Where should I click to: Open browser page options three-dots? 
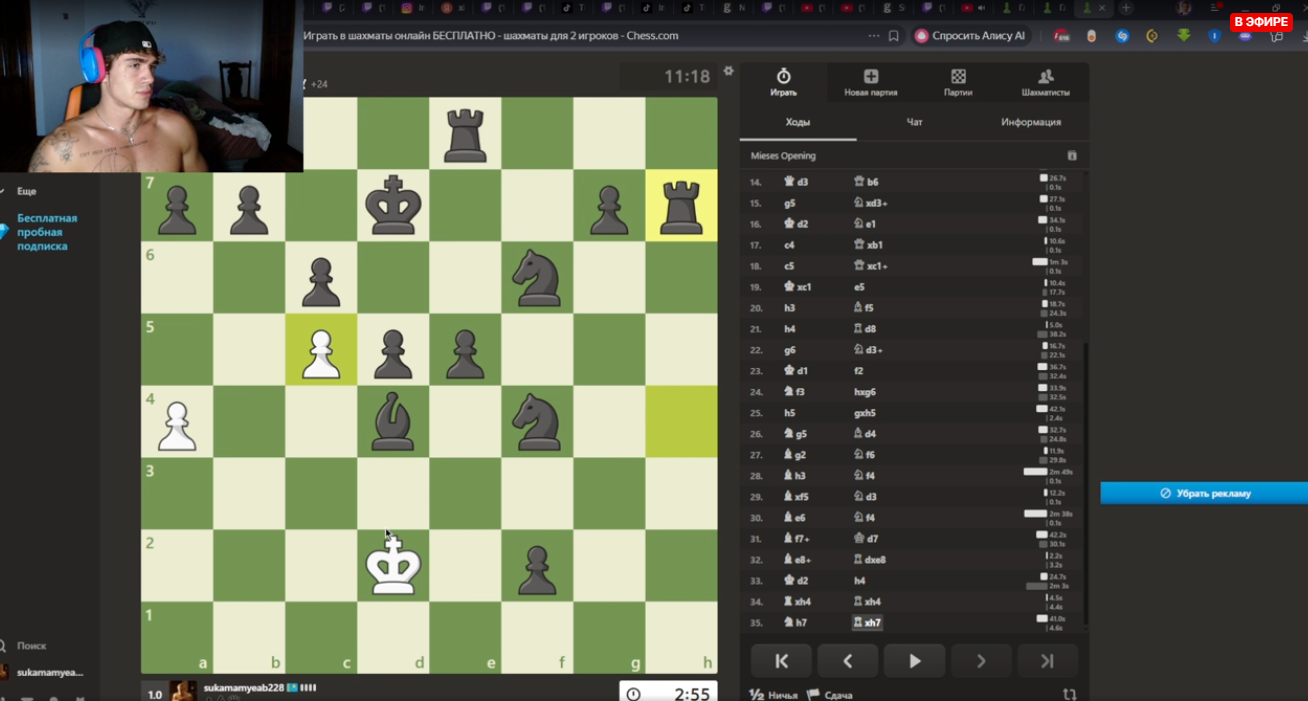click(874, 36)
